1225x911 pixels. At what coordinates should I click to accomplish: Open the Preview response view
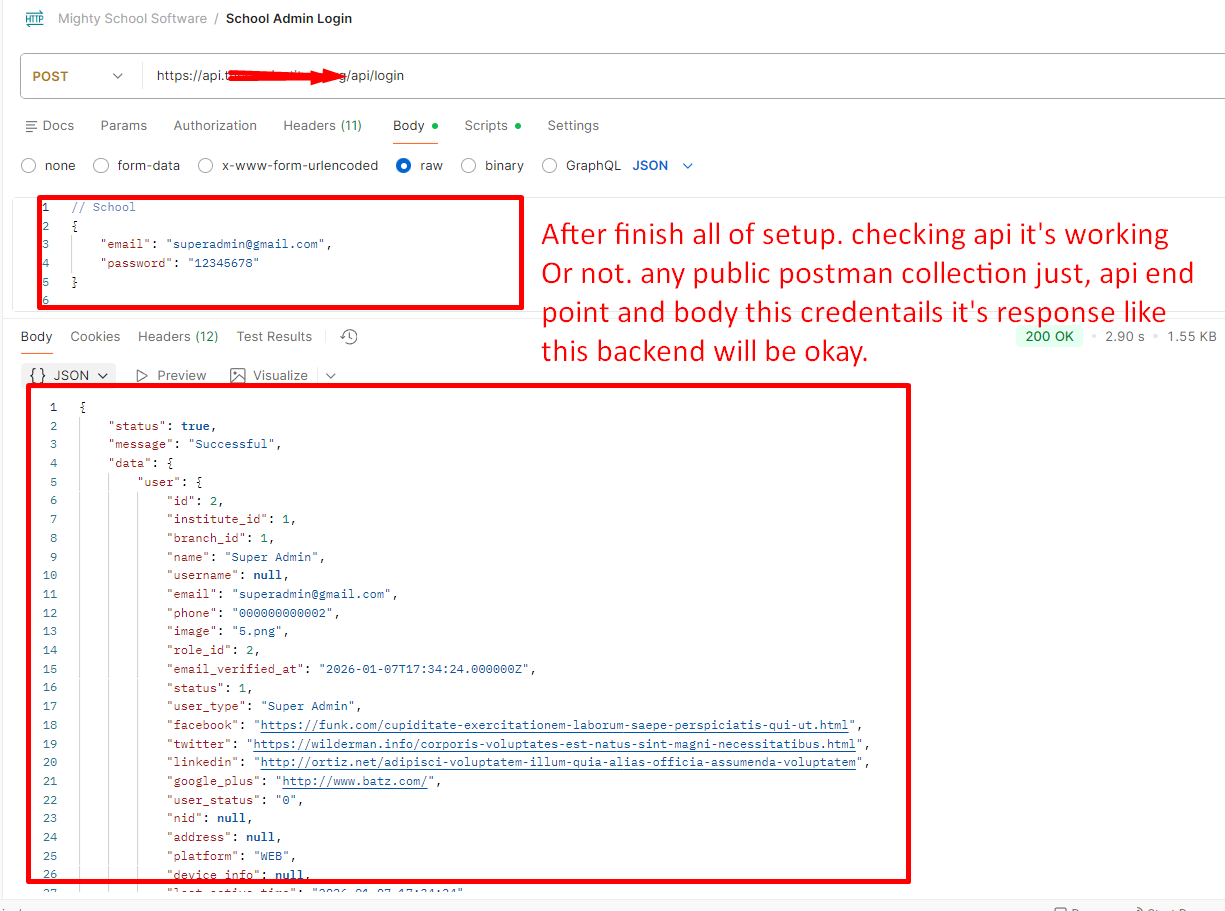[171, 376]
